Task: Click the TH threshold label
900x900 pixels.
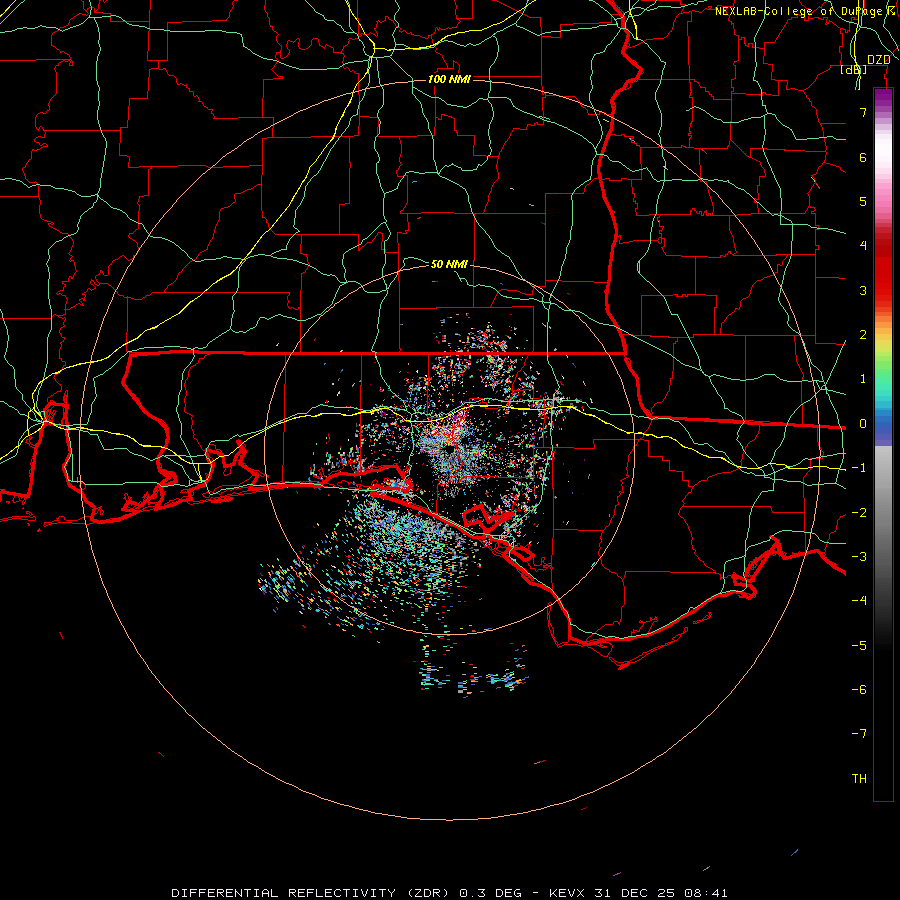Action: pos(859,778)
